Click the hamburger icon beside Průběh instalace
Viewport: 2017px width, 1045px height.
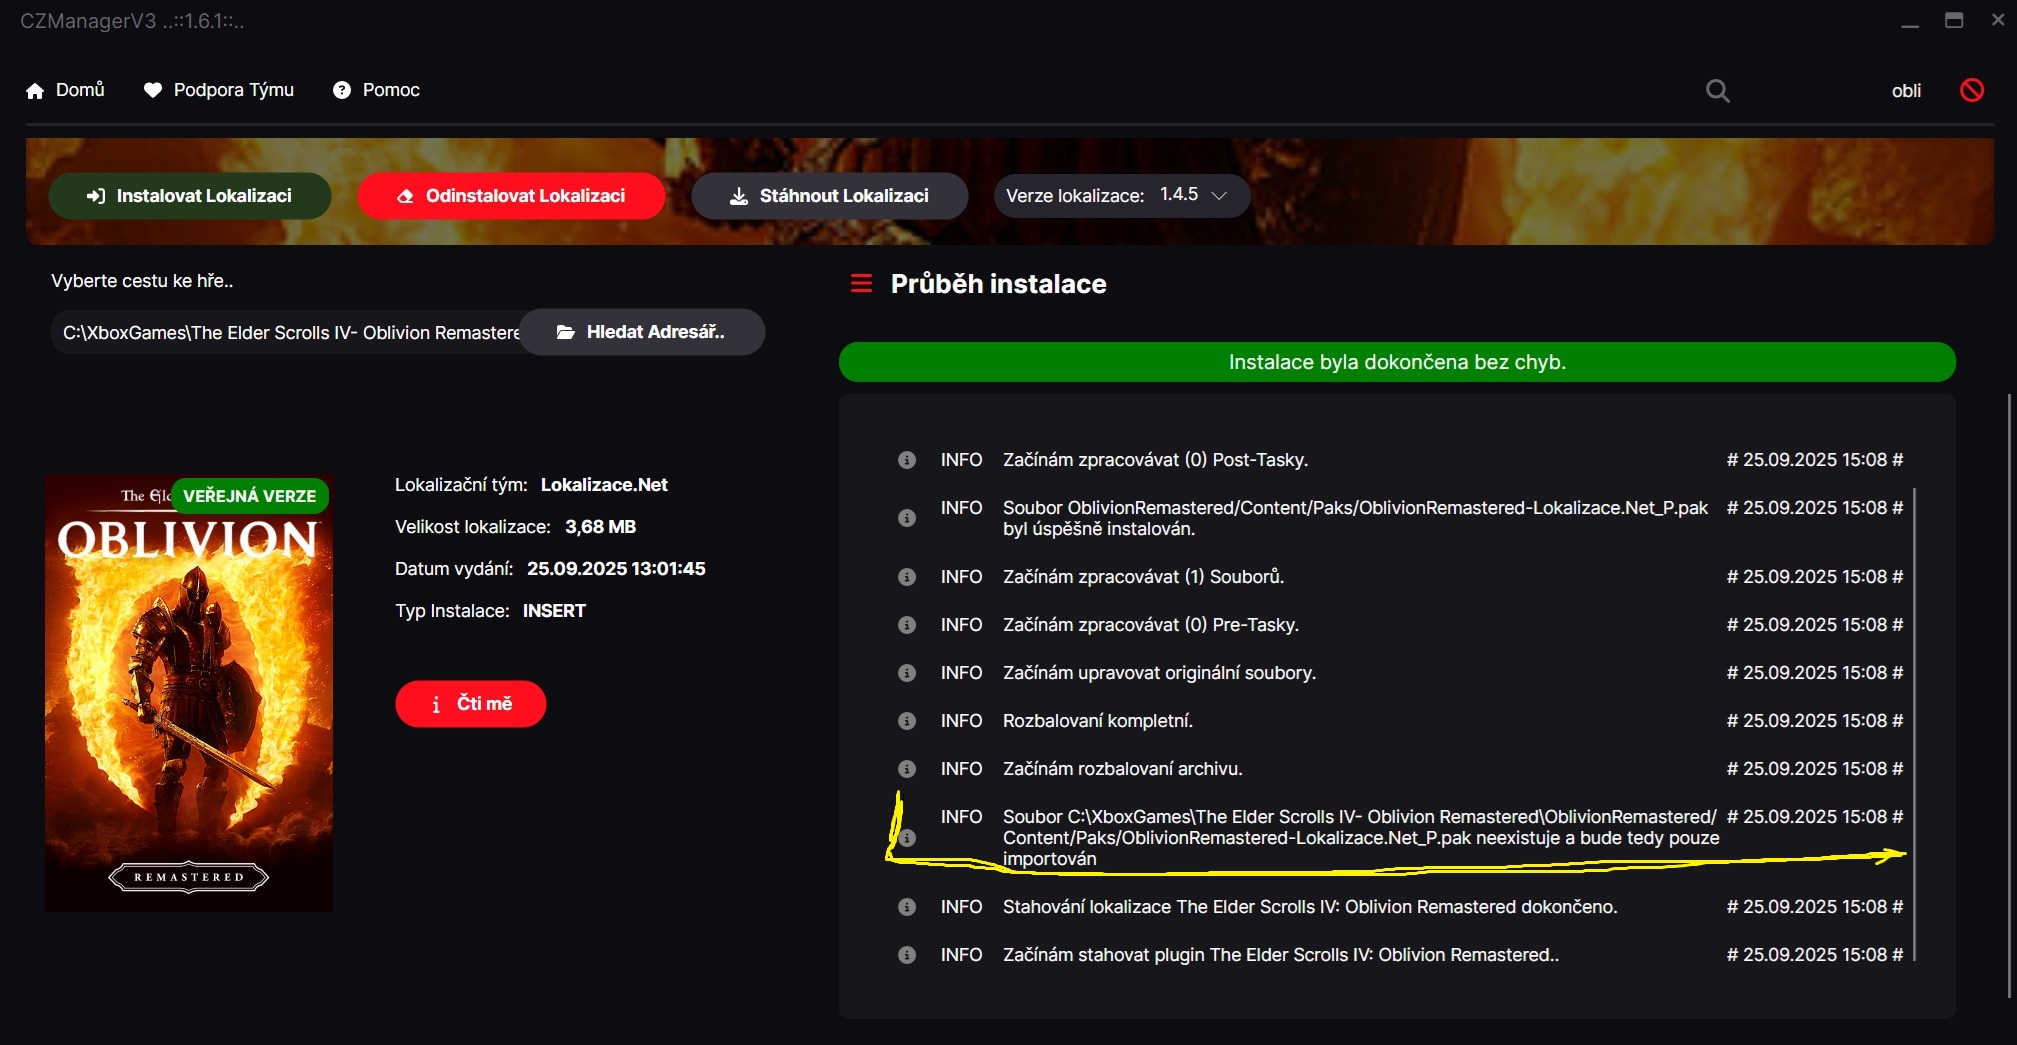[x=861, y=284]
